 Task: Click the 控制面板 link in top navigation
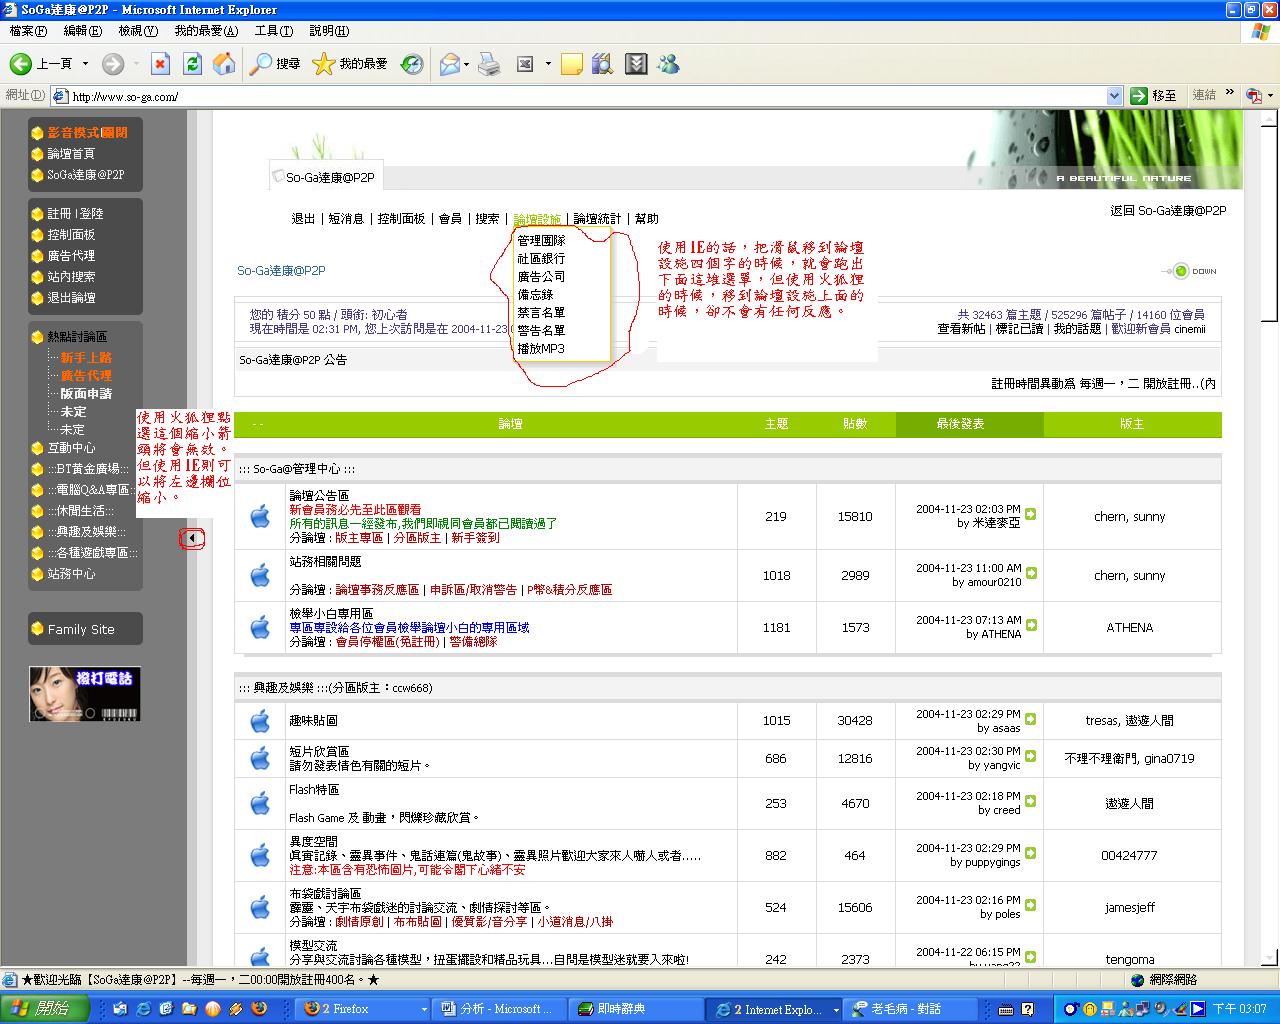tap(401, 219)
